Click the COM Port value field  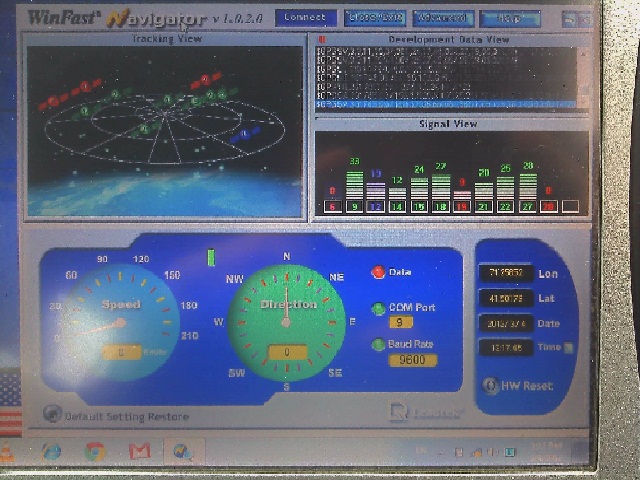click(400, 322)
